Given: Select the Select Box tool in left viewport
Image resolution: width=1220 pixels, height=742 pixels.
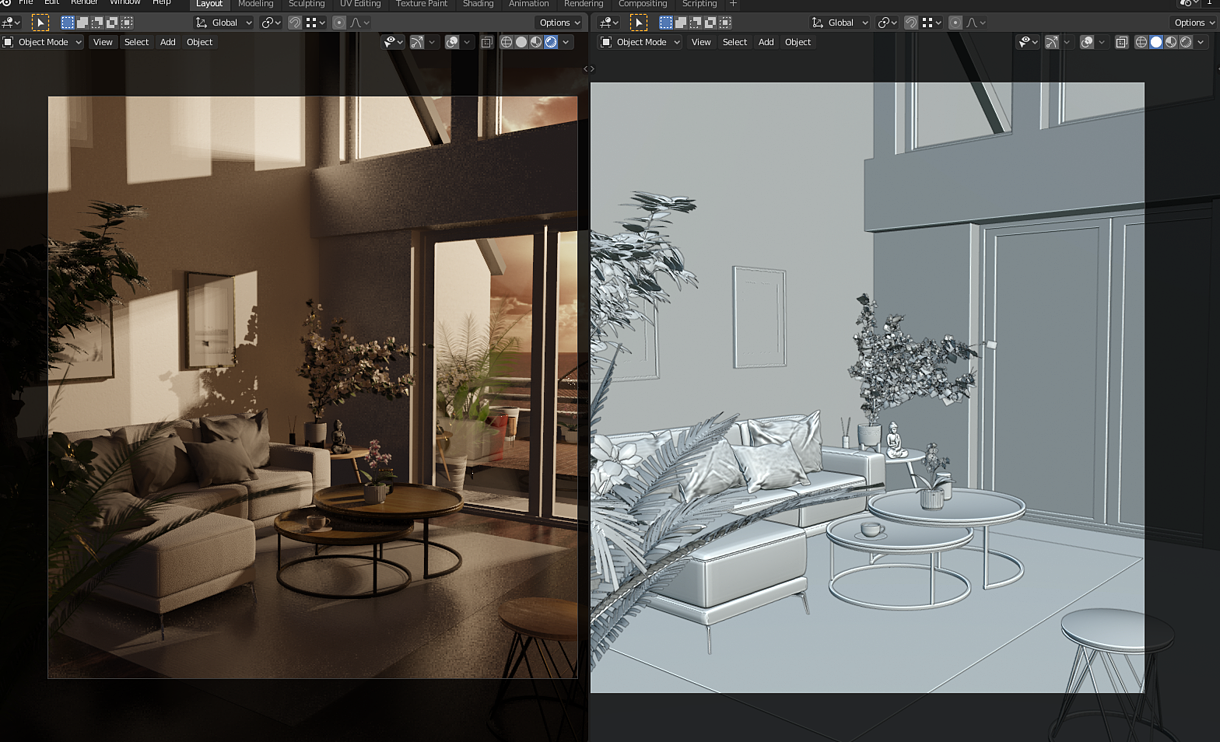Looking at the screenshot, I should (x=40, y=22).
